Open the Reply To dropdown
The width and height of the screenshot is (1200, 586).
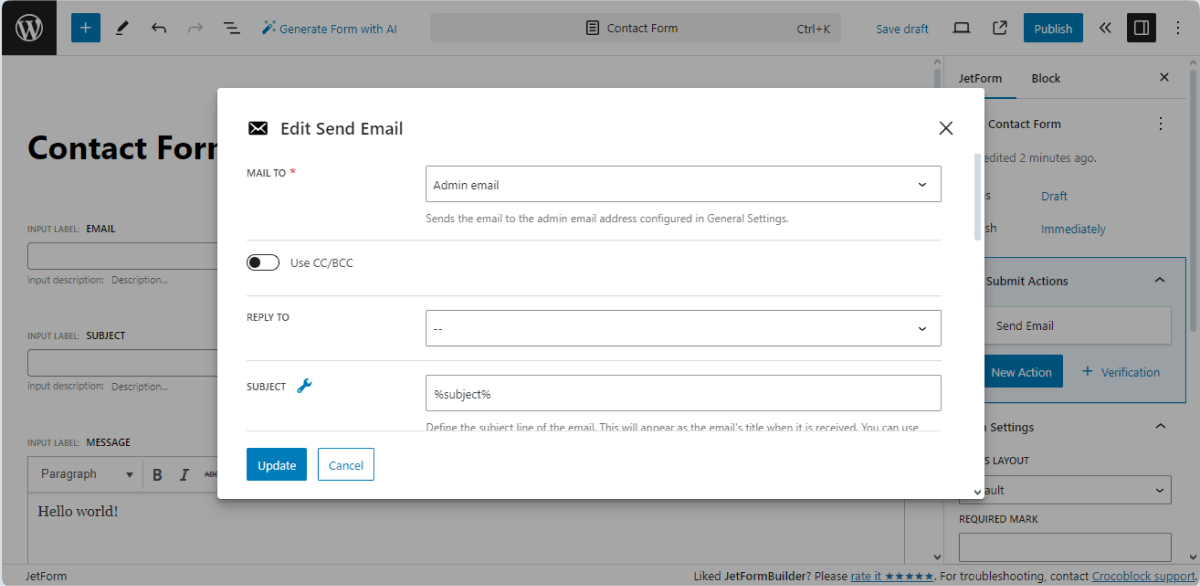[683, 328]
